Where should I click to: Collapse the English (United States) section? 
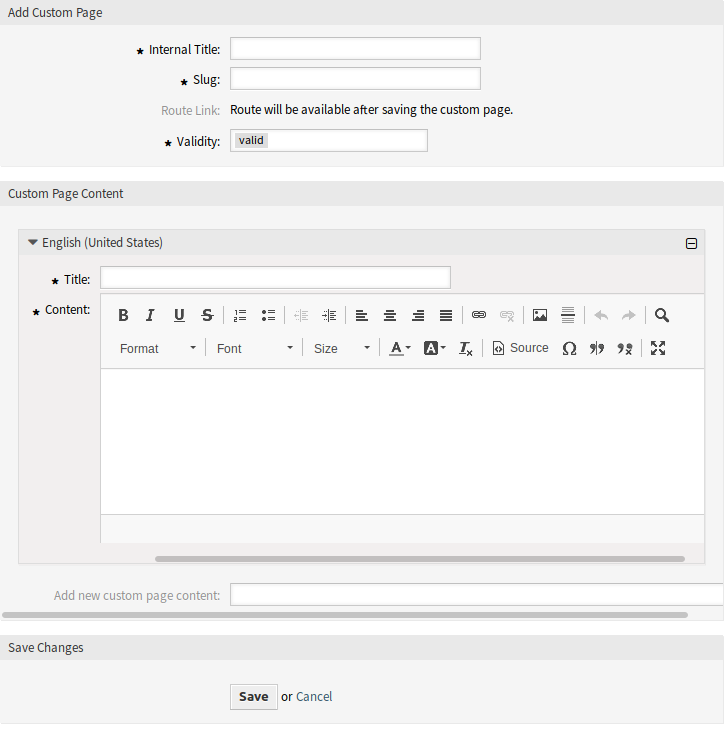(x=32, y=242)
